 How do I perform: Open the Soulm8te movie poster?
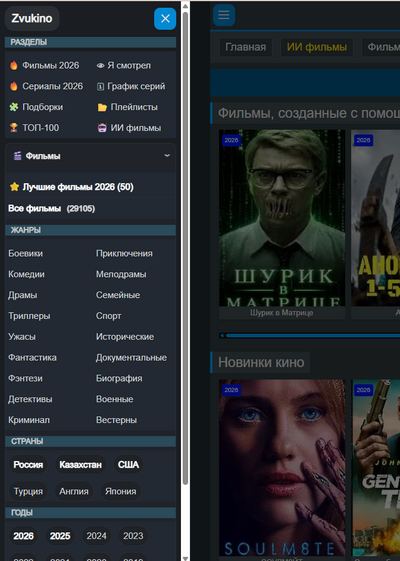pos(282,467)
